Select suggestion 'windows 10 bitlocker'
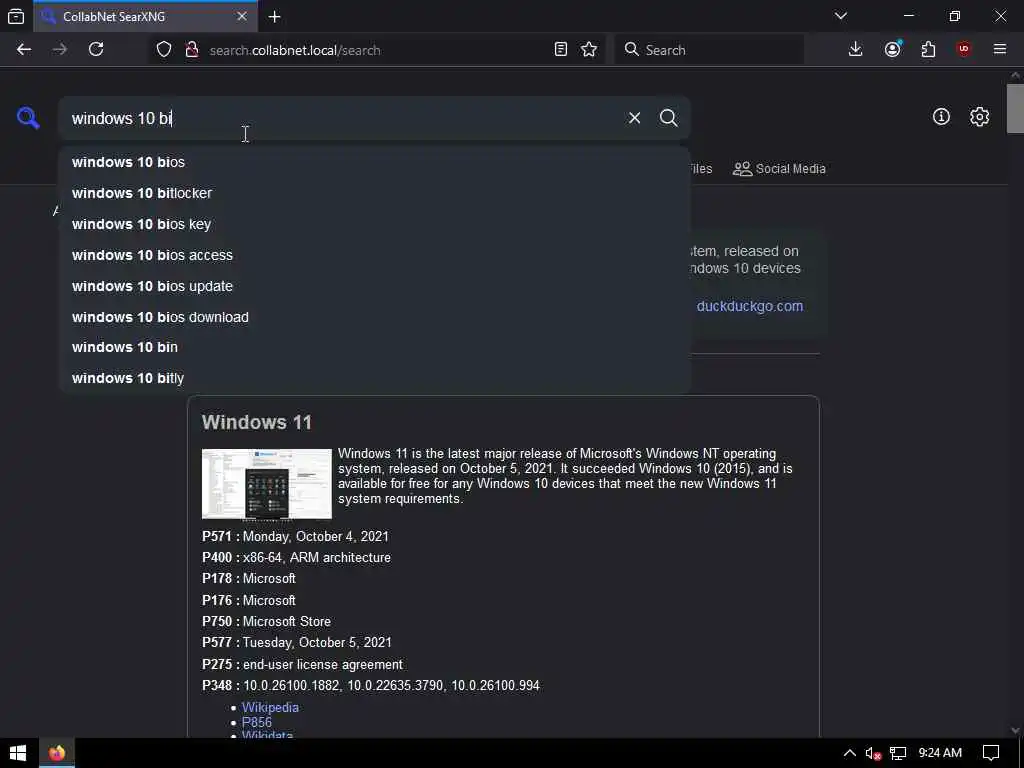Screen dimensions: 1024x768 [x=374, y=193]
